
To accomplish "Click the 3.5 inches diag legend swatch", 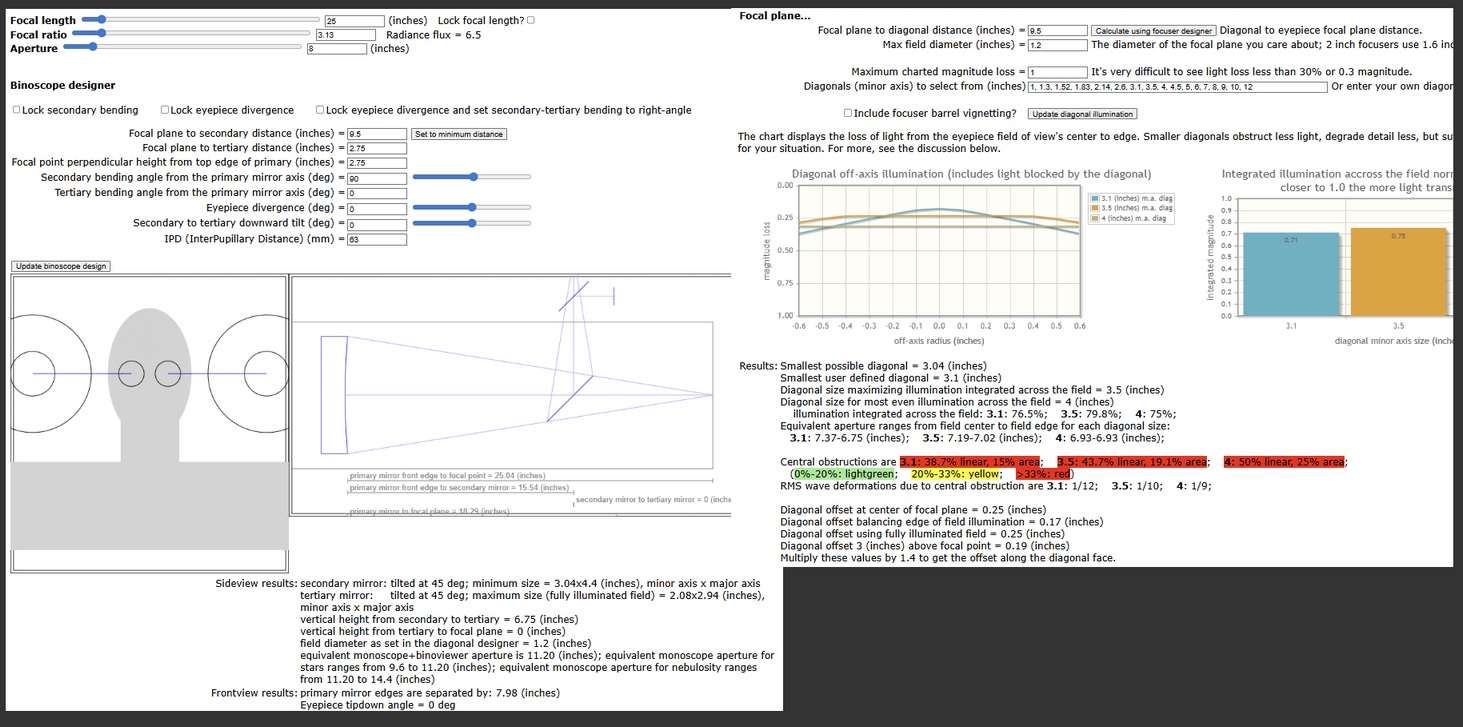I will click(1095, 208).
